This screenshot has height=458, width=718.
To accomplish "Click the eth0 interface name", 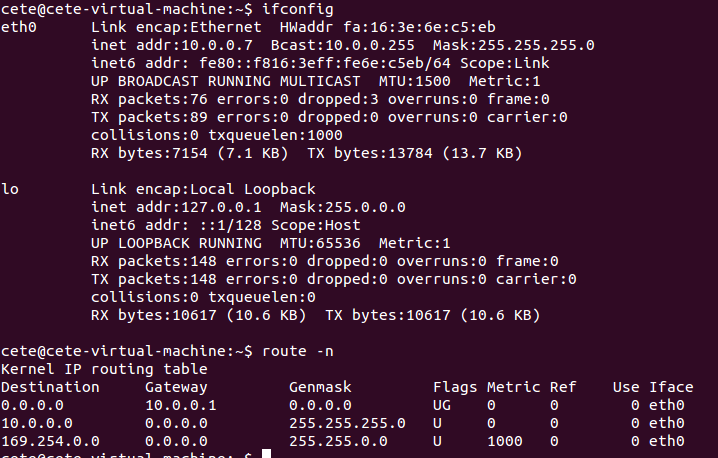I will pos(19,27).
